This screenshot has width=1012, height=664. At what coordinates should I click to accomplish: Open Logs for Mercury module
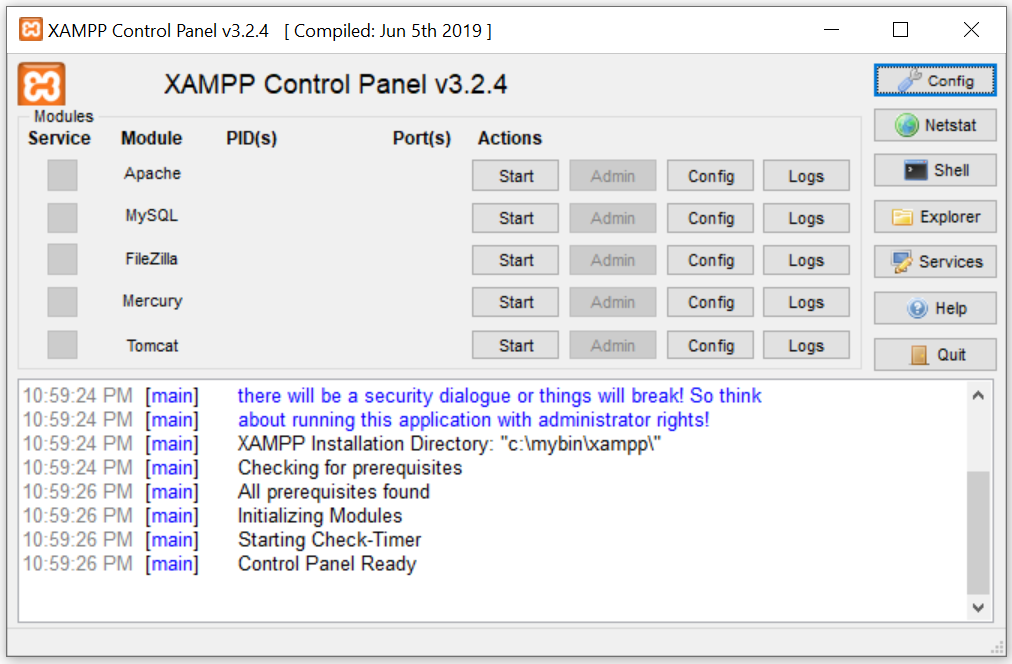click(806, 302)
